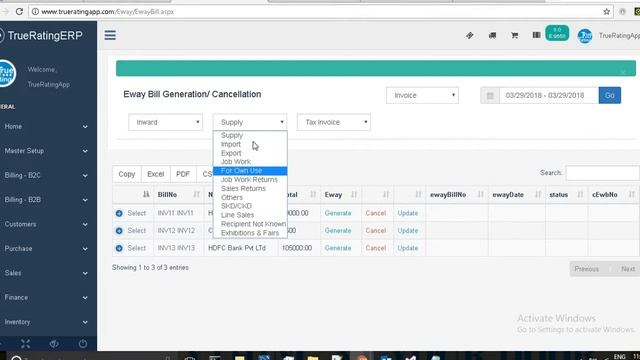Click the Previous pagination button
The height and width of the screenshot is (360, 640).
click(587, 269)
